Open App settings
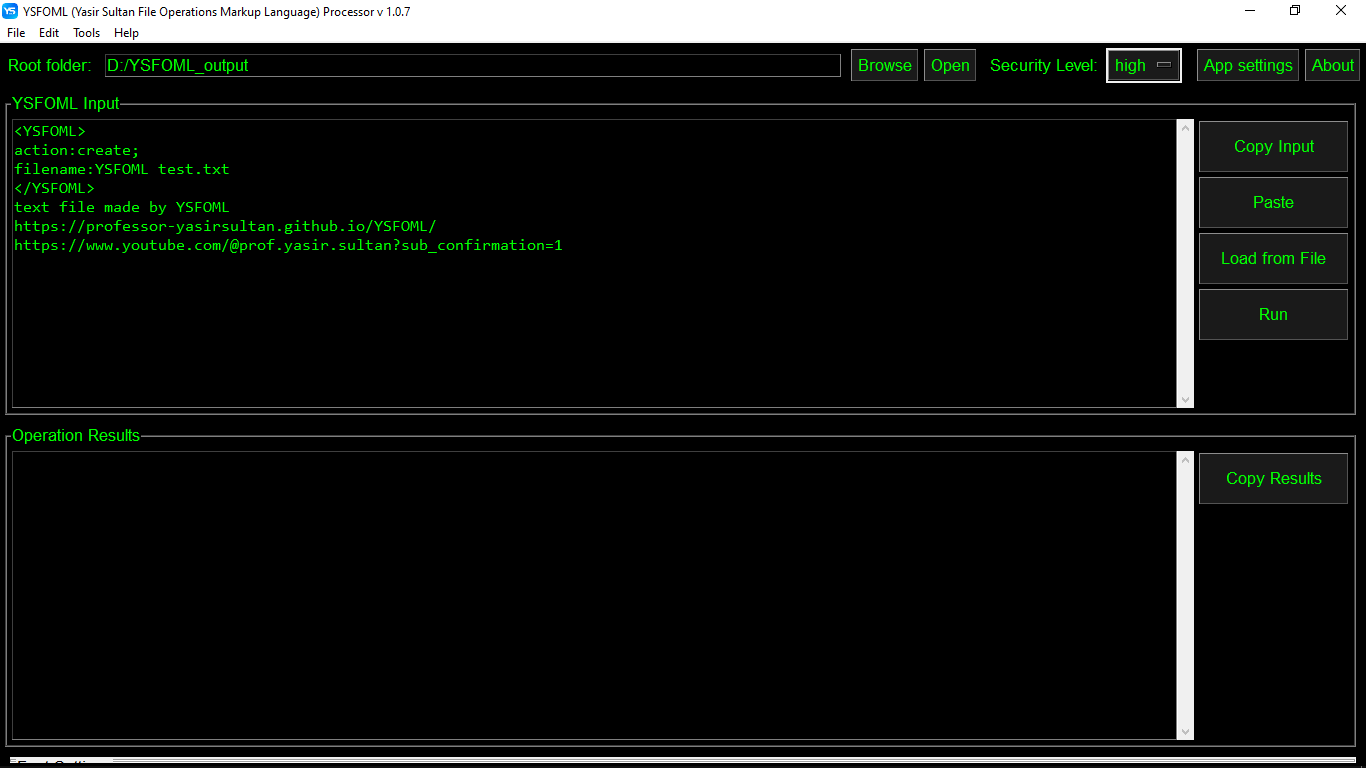This screenshot has width=1366, height=768. pyautogui.click(x=1248, y=65)
